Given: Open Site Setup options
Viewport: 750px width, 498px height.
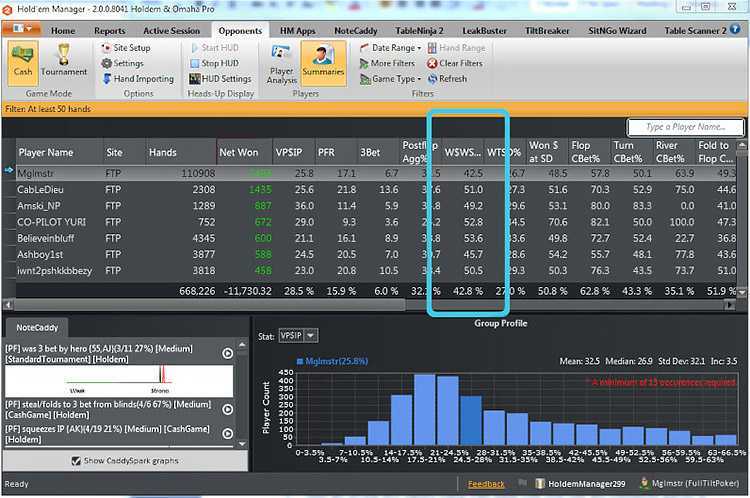Looking at the screenshot, I should tap(126, 48).
